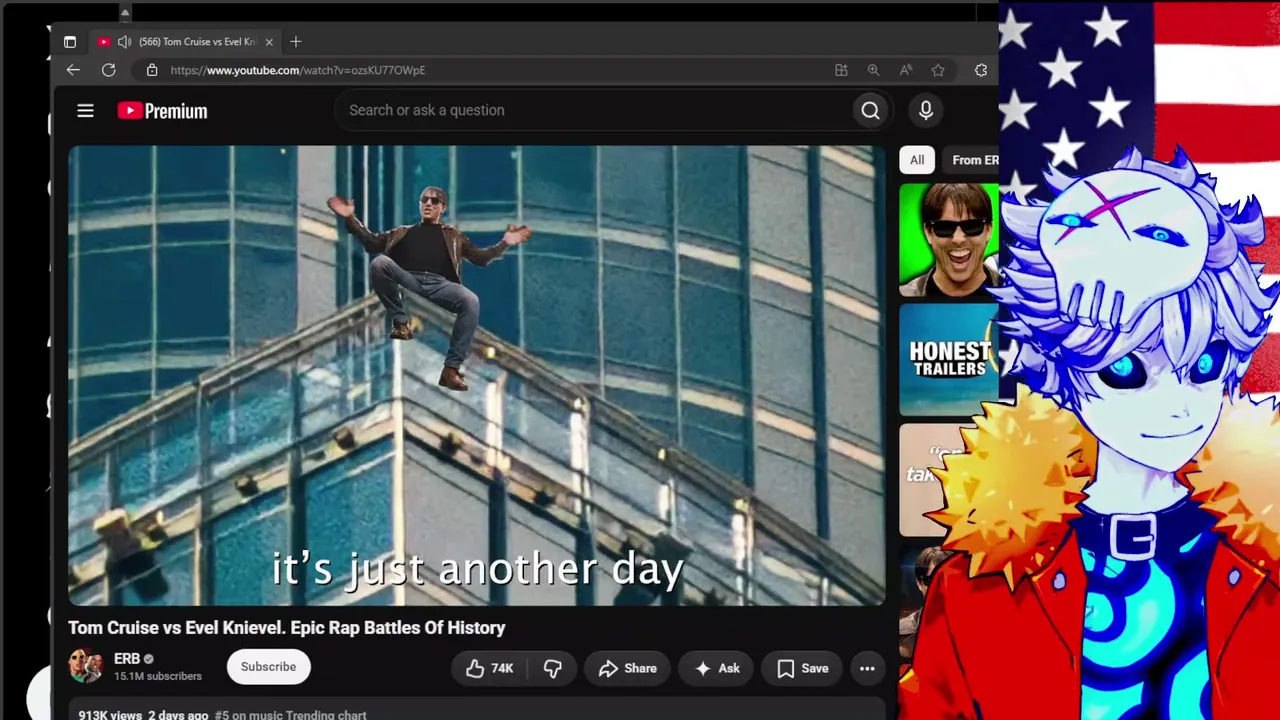This screenshot has height=720, width=1280.
Task: Go to YouTube Premium home logo
Action: coord(162,111)
